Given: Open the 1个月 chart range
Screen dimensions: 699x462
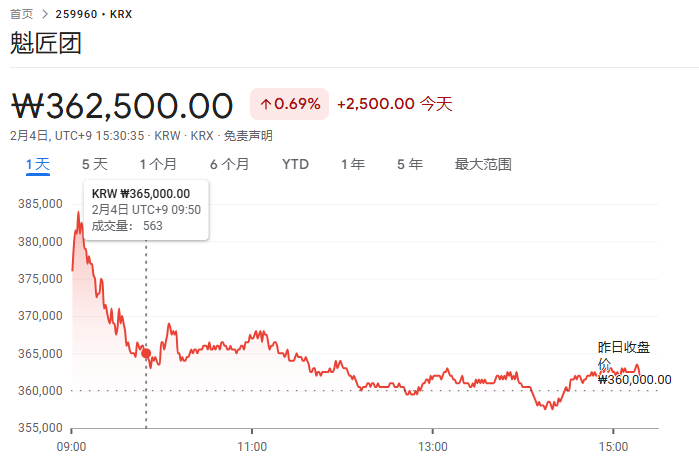Looking at the screenshot, I should point(158,164).
